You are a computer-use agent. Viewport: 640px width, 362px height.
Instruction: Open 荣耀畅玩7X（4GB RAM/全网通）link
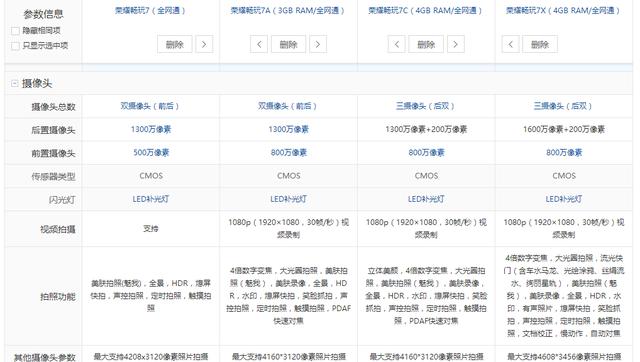563,11
